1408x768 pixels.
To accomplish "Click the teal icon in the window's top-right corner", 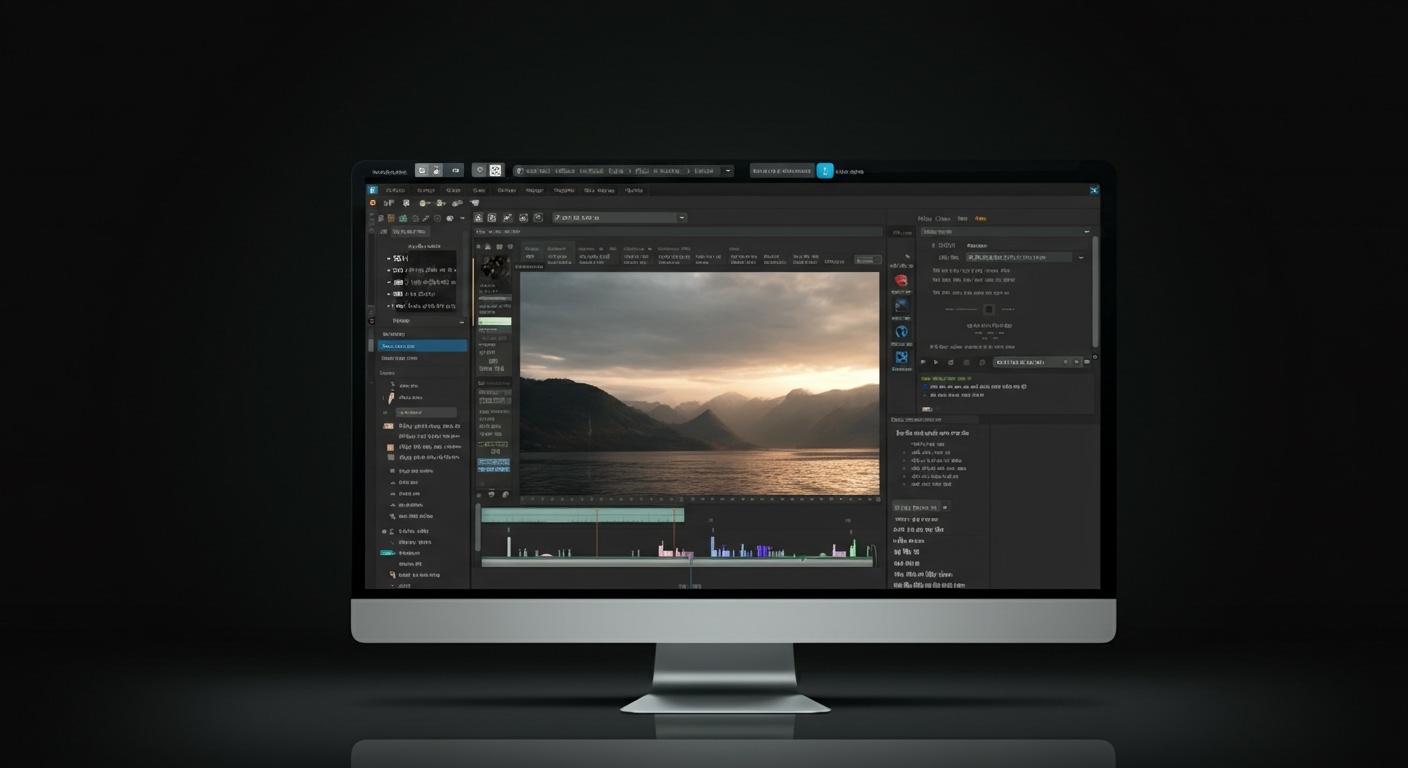I will coord(1094,189).
